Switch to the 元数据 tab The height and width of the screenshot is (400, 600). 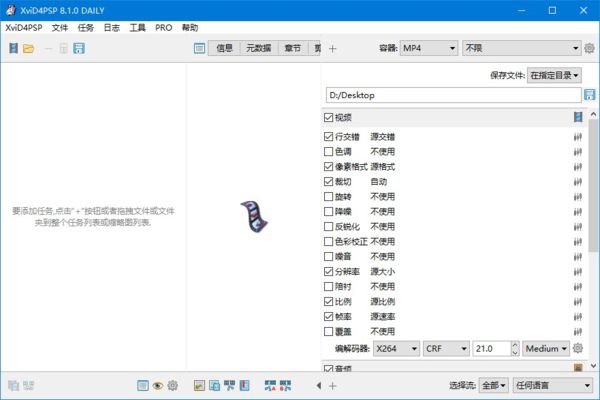point(257,48)
